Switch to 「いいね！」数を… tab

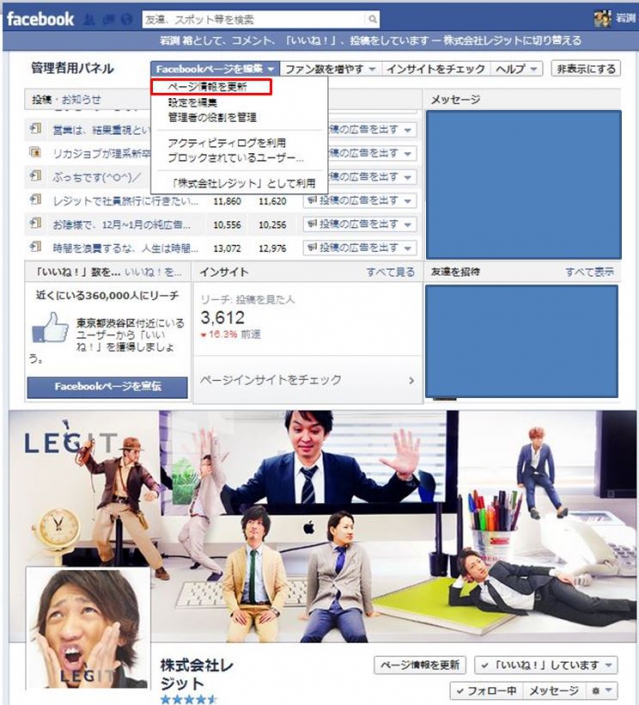coord(78,272)
